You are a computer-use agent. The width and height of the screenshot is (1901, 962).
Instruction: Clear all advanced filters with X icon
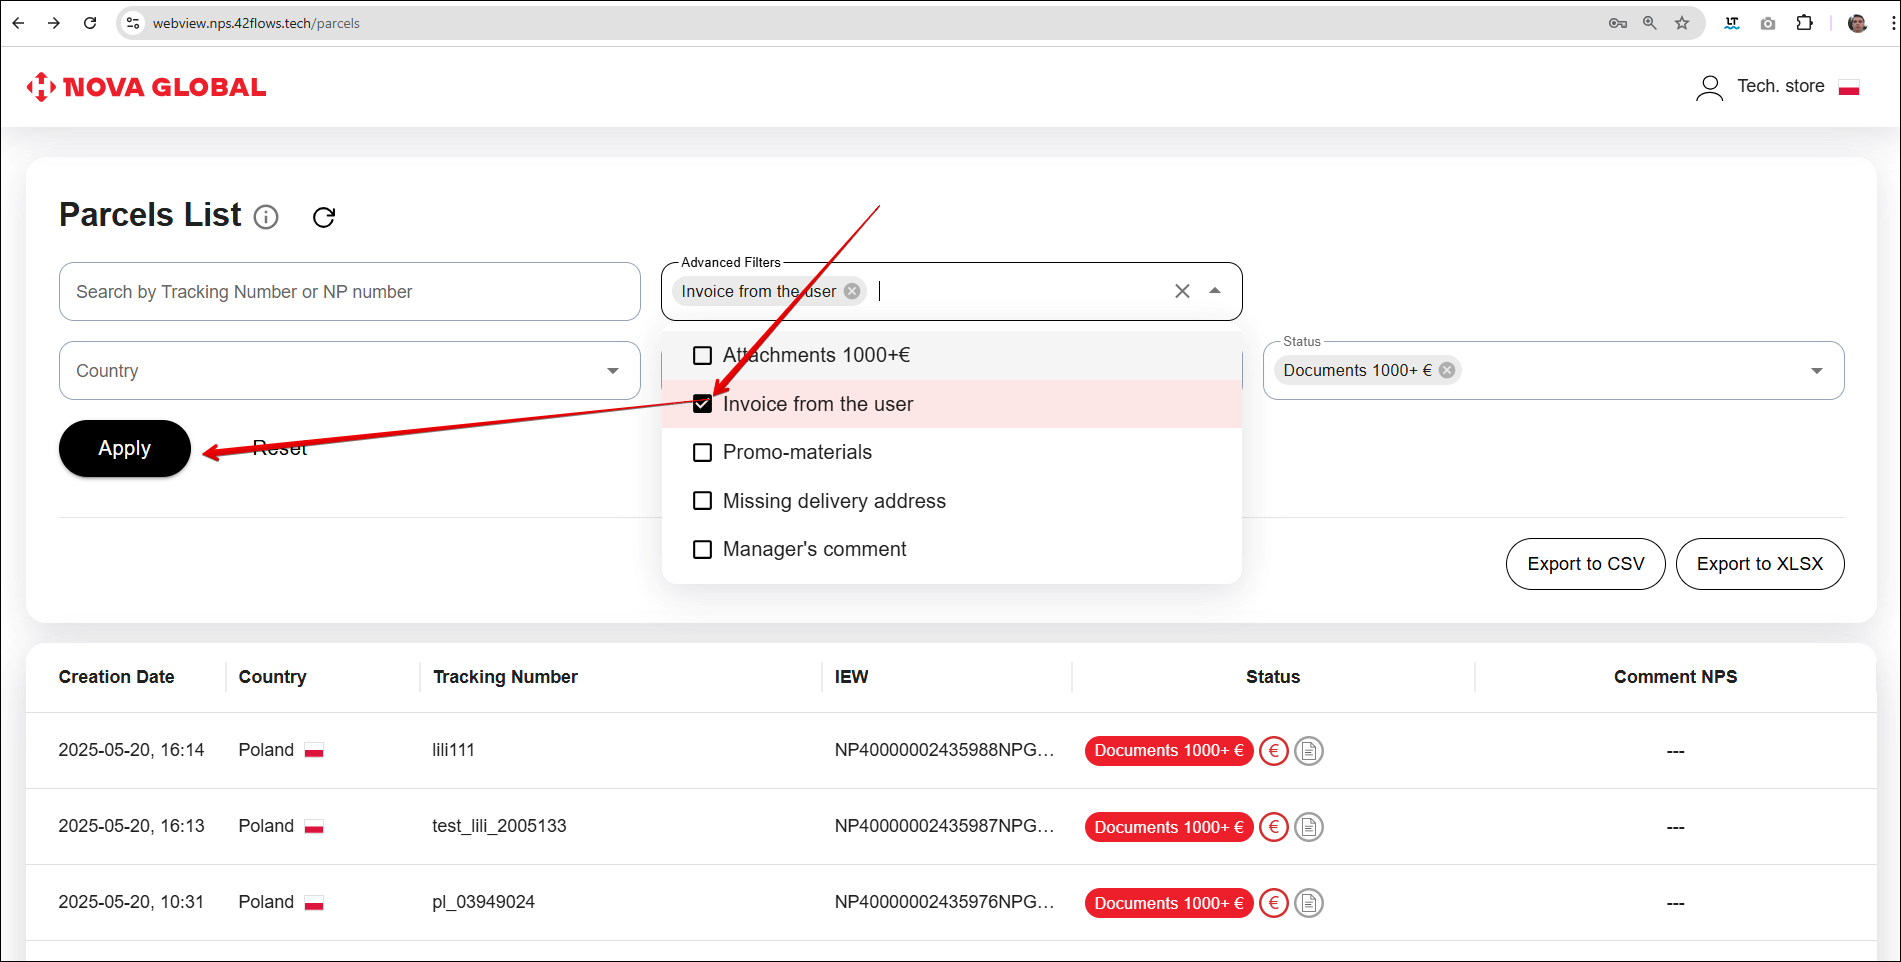(1182, 291)
